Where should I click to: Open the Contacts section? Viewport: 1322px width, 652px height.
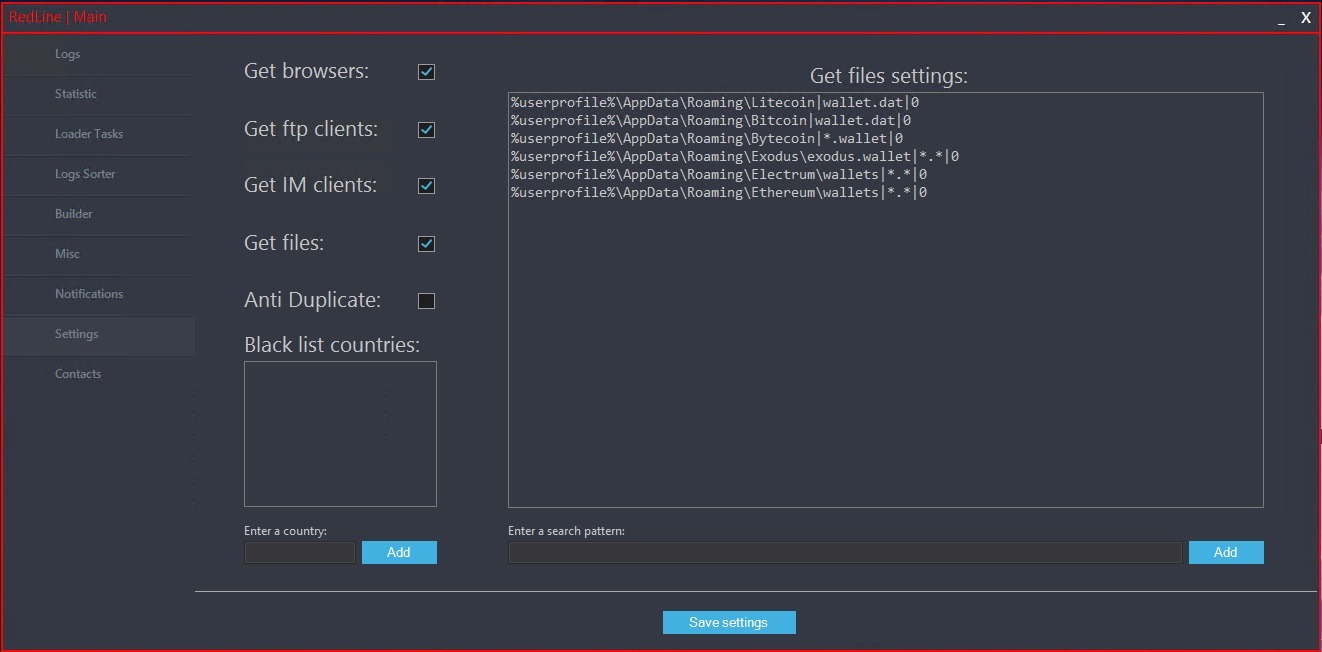[99, 374]
